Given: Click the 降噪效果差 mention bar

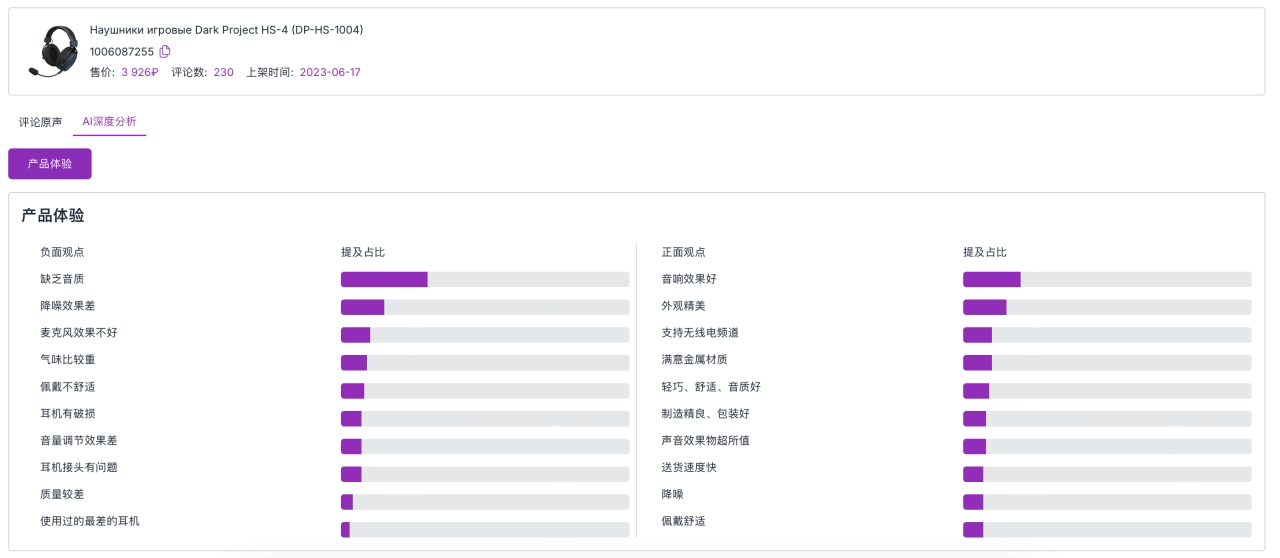Looking at the screenshot, I should 485,306.
